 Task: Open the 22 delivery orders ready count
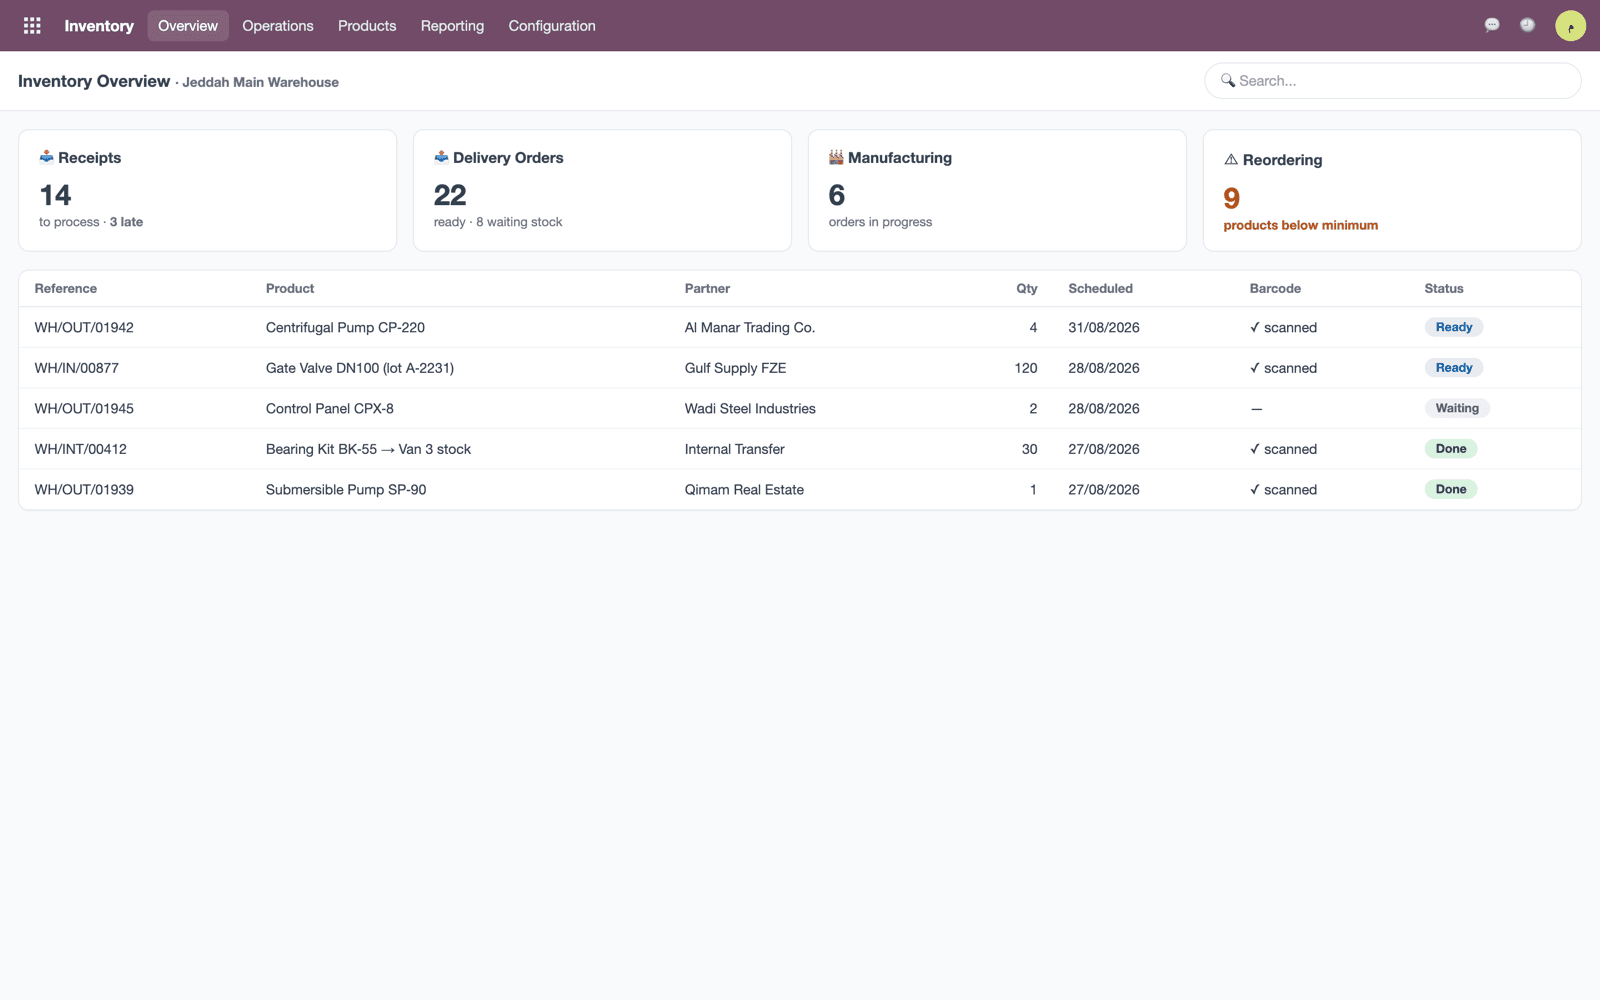tap(450, 195)
